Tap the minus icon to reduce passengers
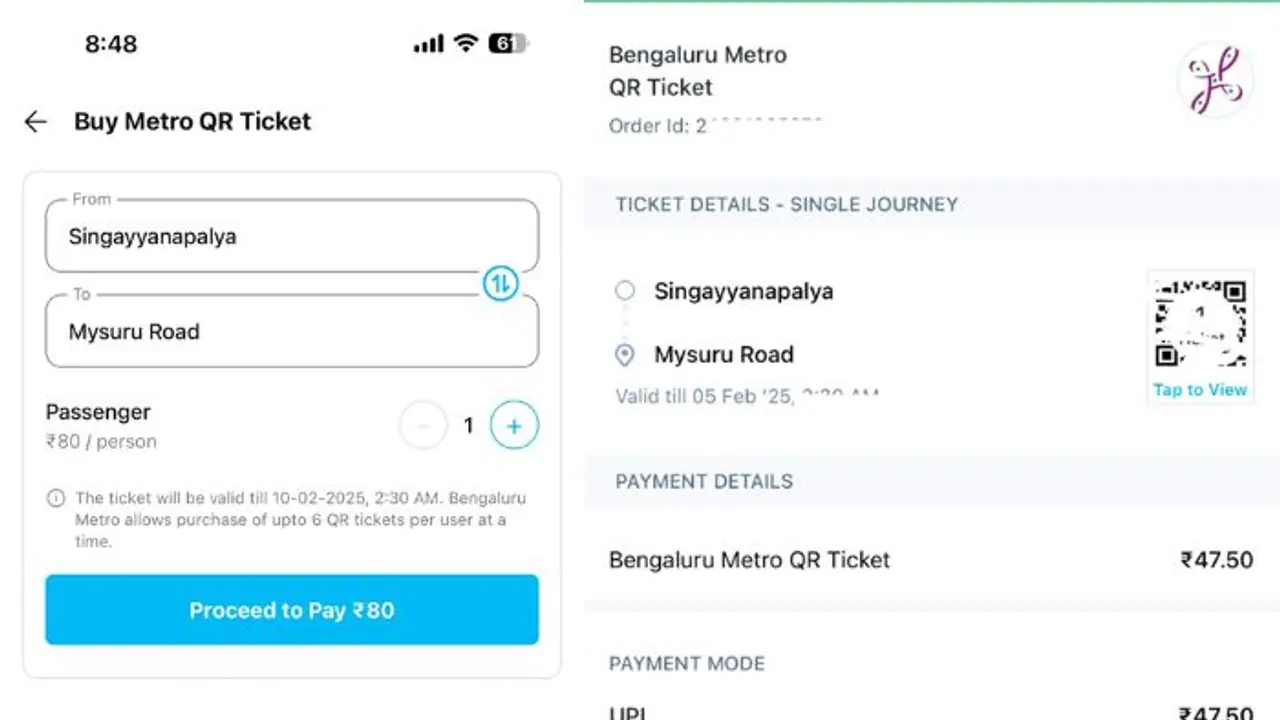1280x720 pixels. click(x=423, y=425)
